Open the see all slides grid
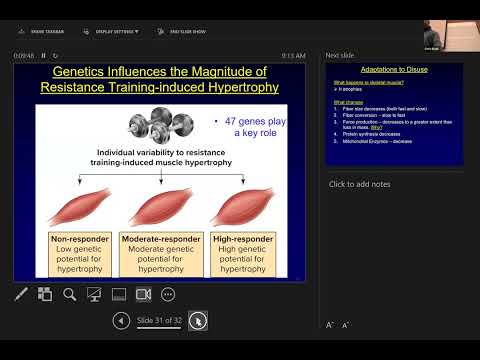 45,294
